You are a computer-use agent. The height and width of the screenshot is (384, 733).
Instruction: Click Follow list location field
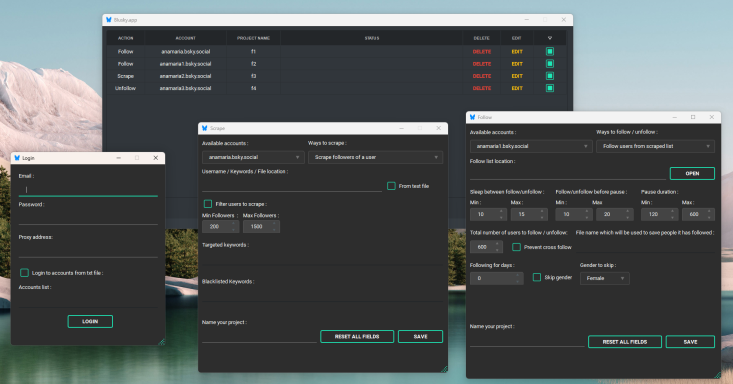[x=568, y=174]
